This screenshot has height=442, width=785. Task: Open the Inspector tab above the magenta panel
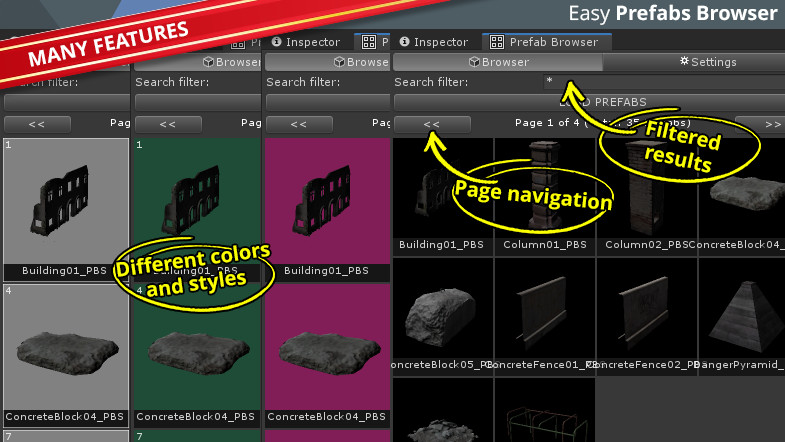point(307,42)
